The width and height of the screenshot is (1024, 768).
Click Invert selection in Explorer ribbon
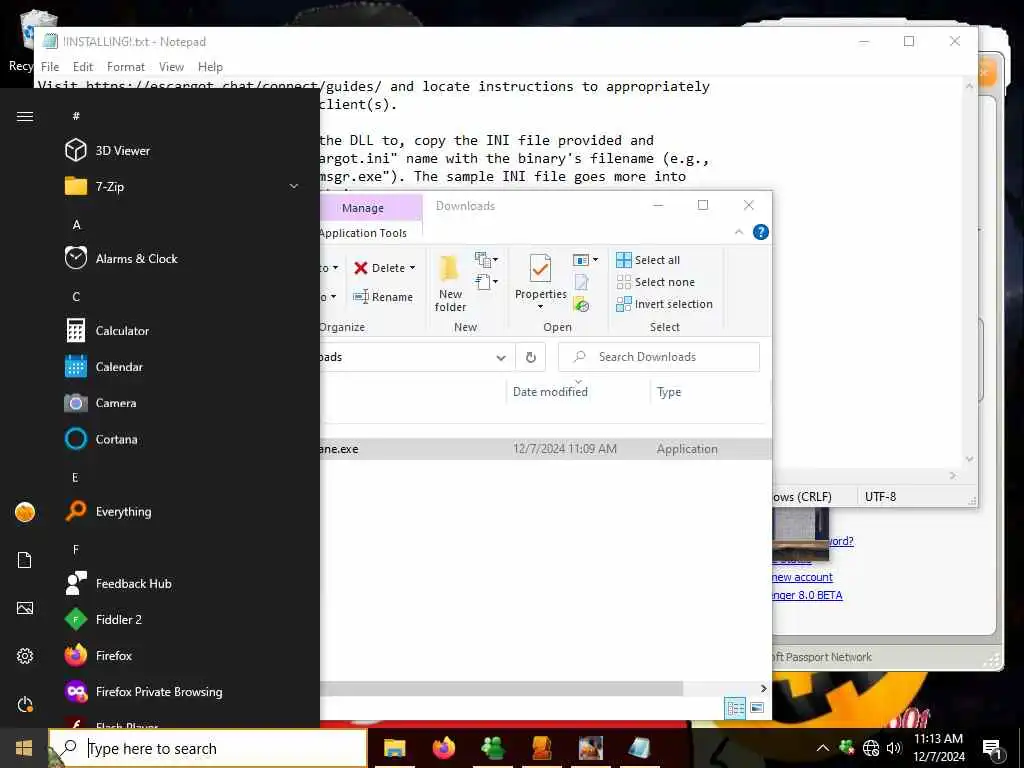(x=665, y=304)
